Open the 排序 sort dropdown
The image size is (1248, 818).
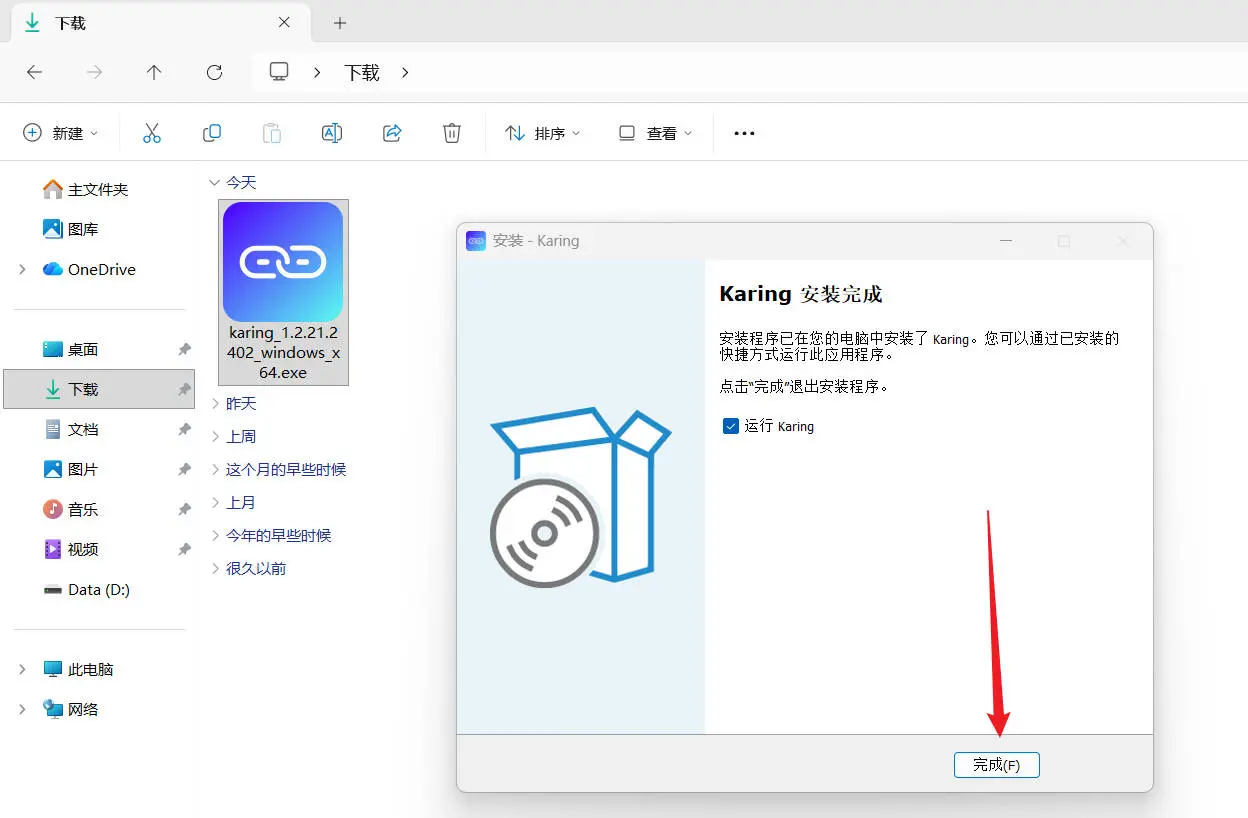pyautogui.click(x=543, y=133)
